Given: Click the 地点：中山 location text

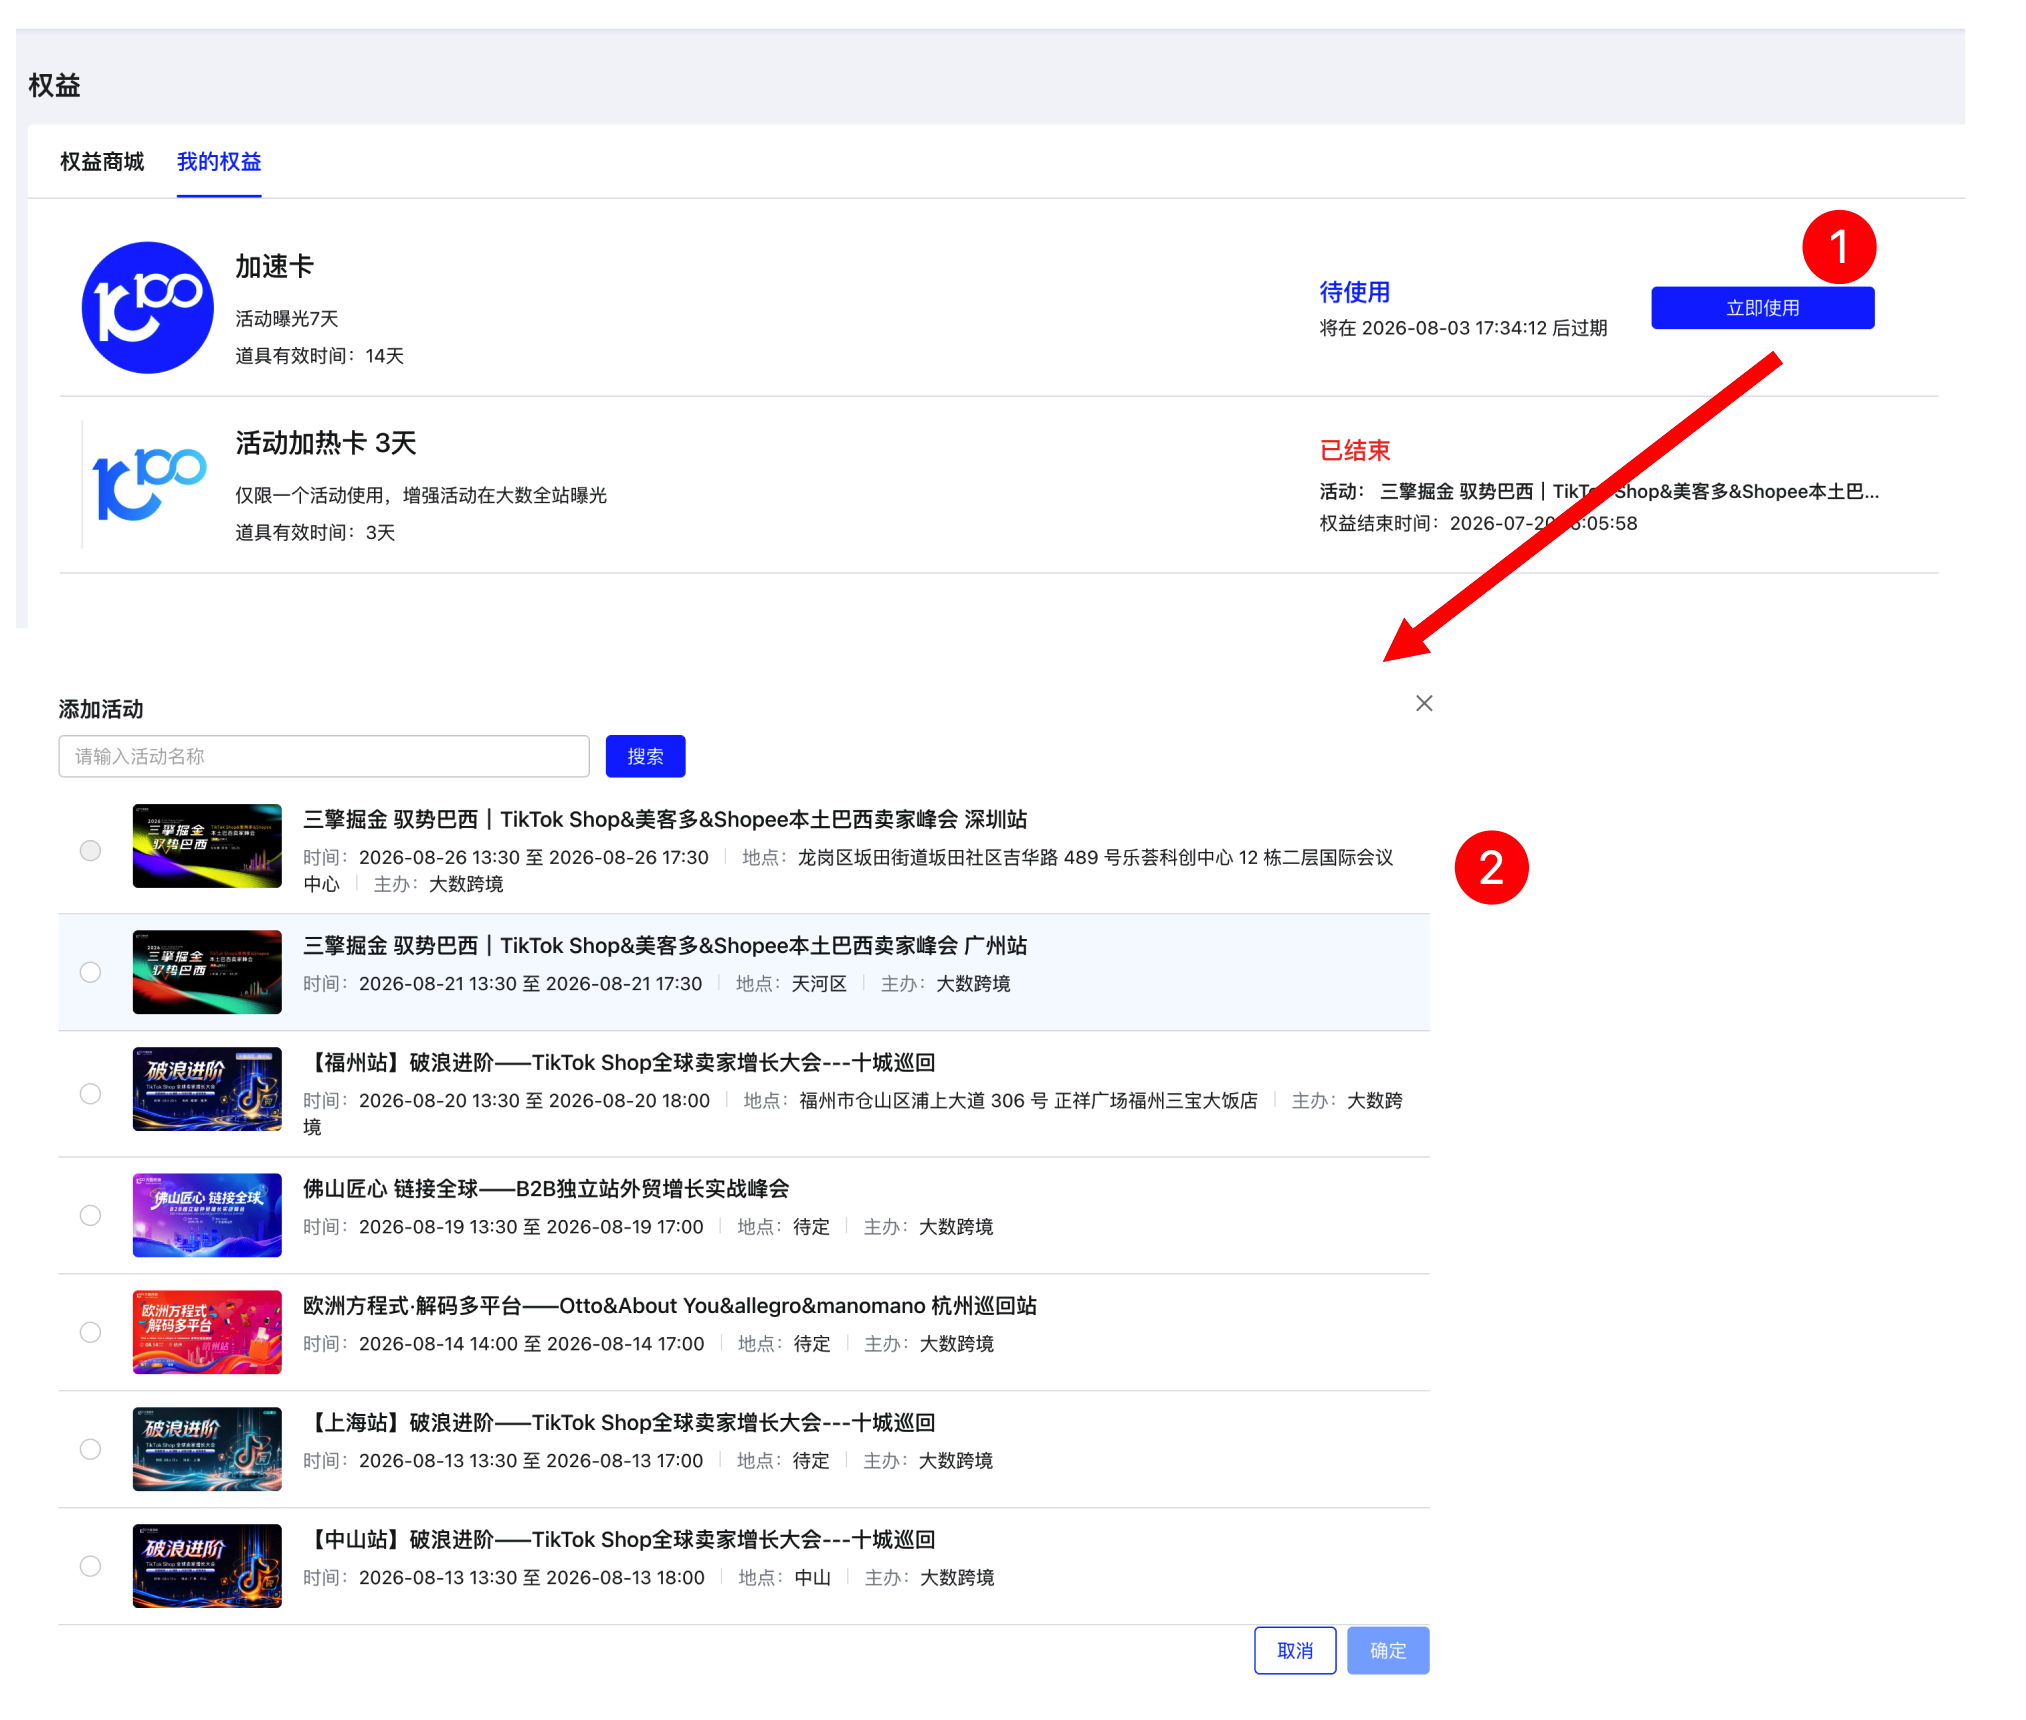Looking at the screenshot, I should (784, 1577).
